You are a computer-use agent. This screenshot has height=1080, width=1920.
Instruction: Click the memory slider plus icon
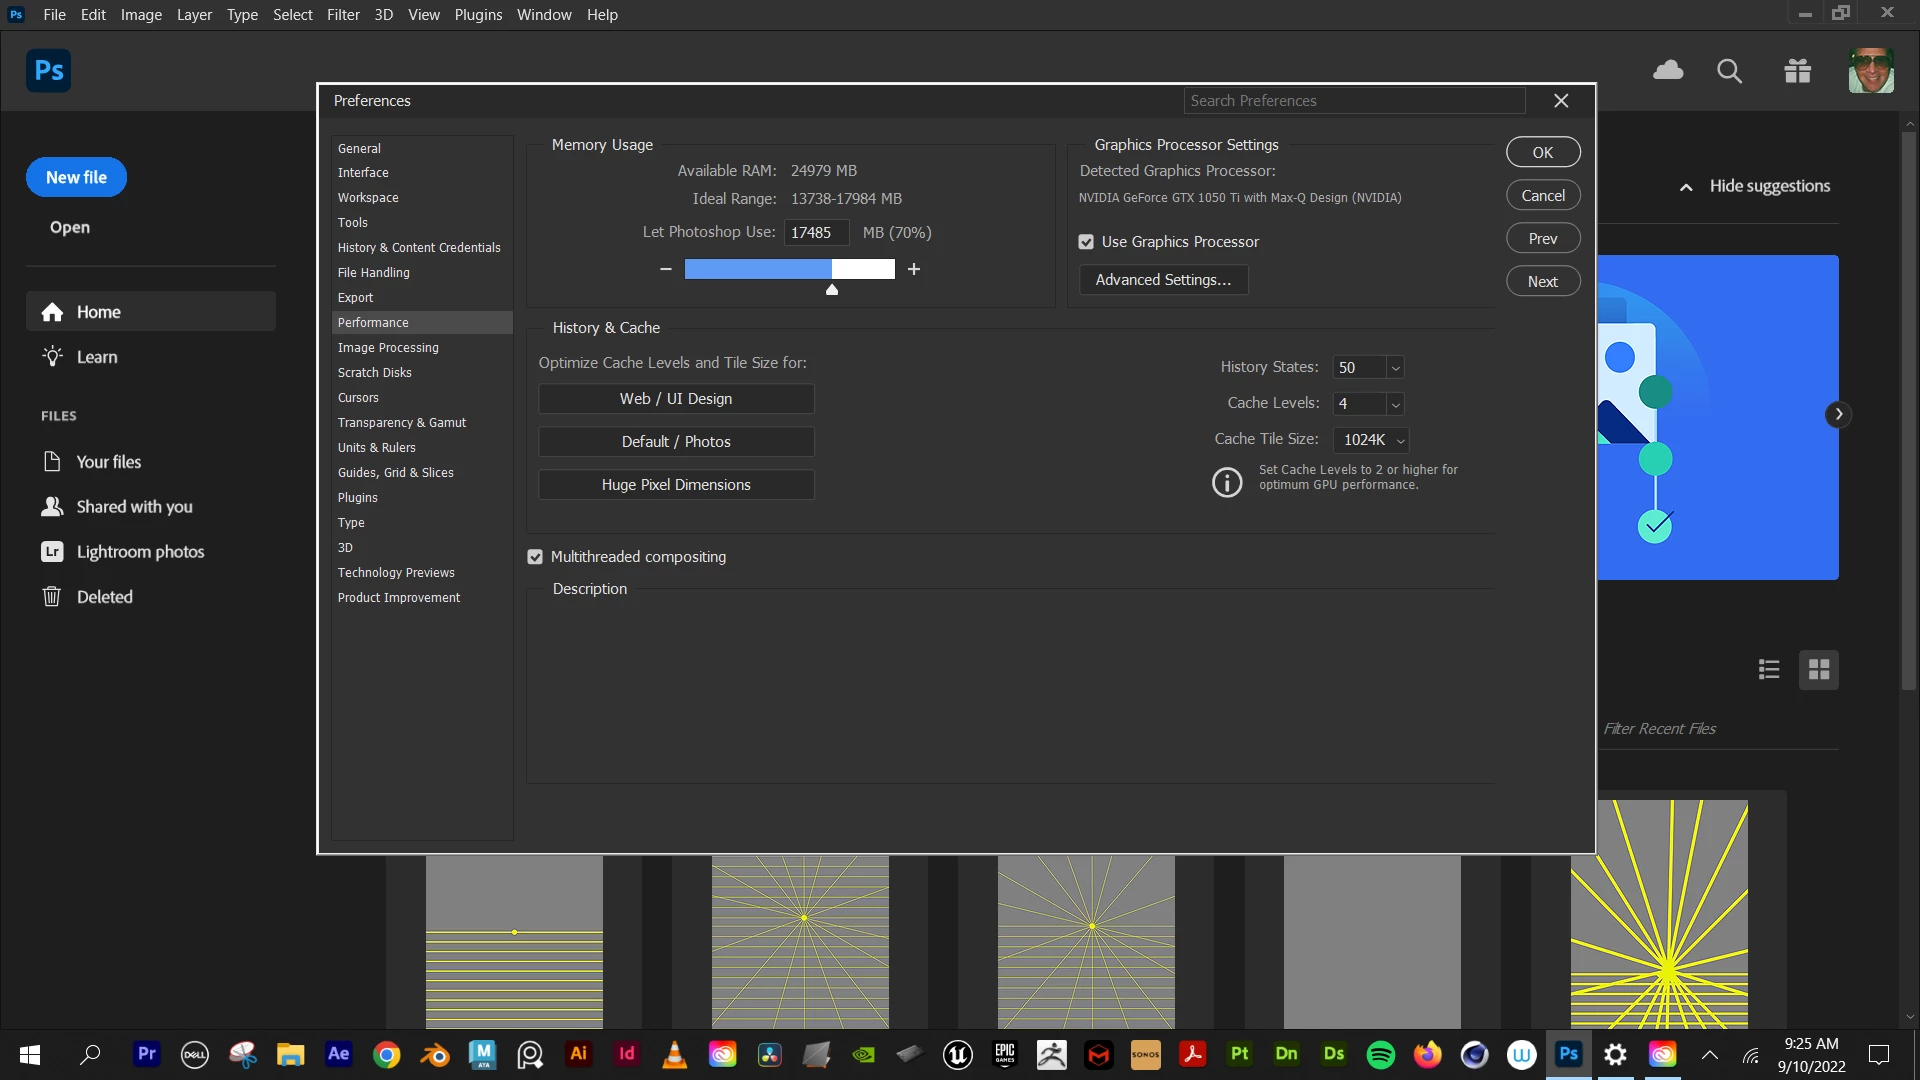point(914,269)
